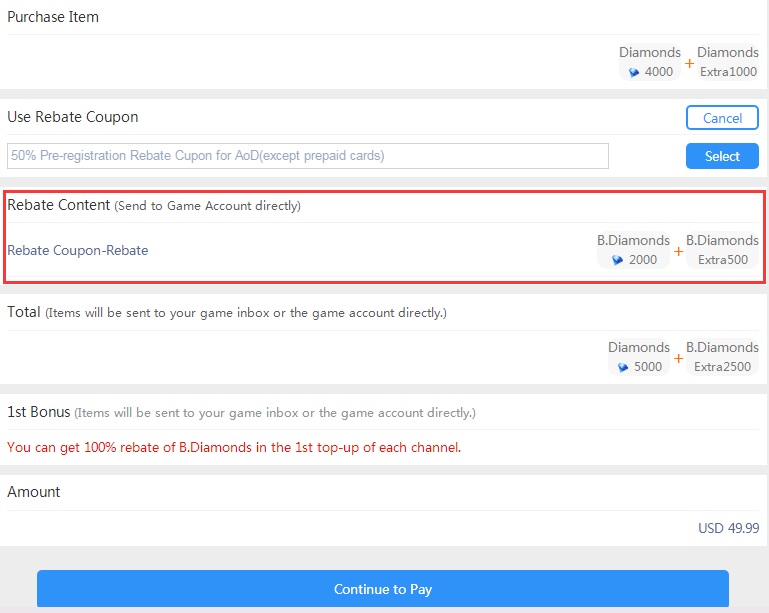Screen dimensions: 769x613
Task: Click the rebate coupon input field
Action: tap(308, 156)
